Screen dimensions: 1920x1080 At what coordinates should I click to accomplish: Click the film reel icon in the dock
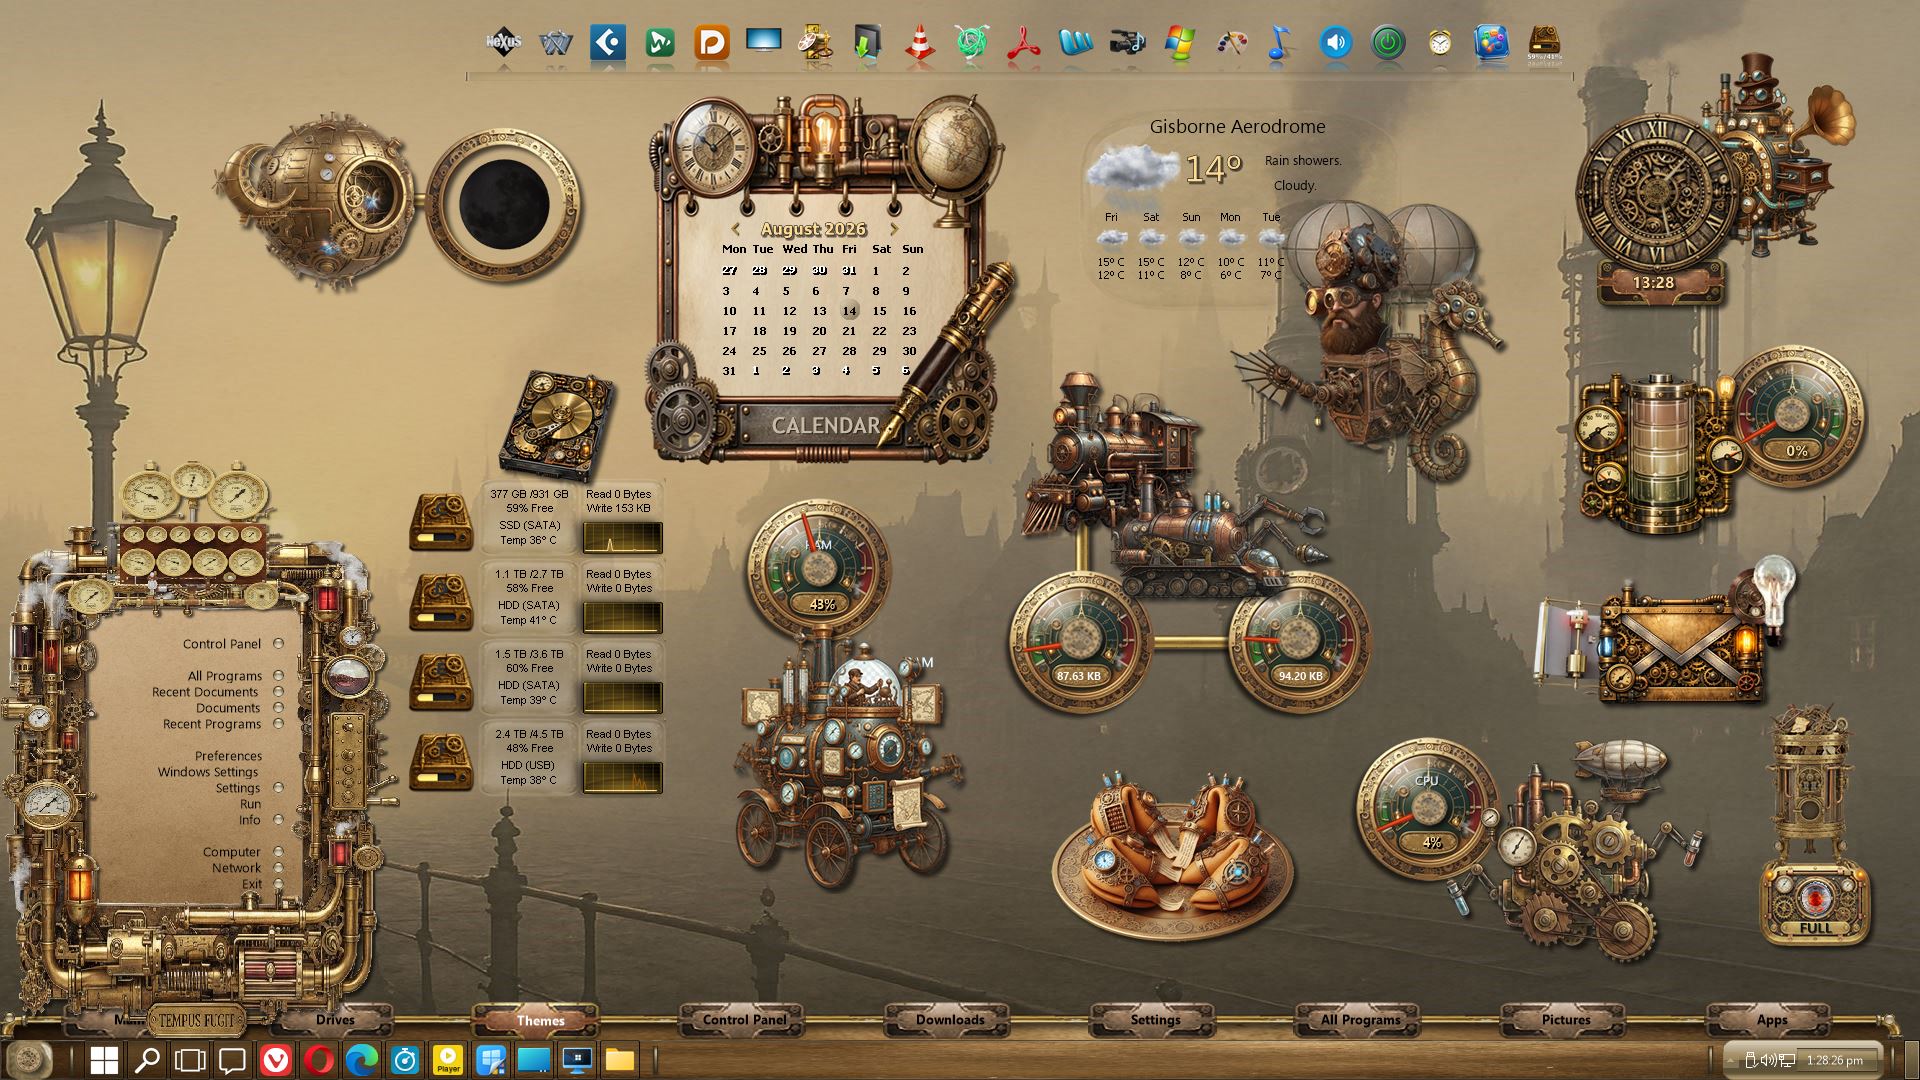(815, 43)
